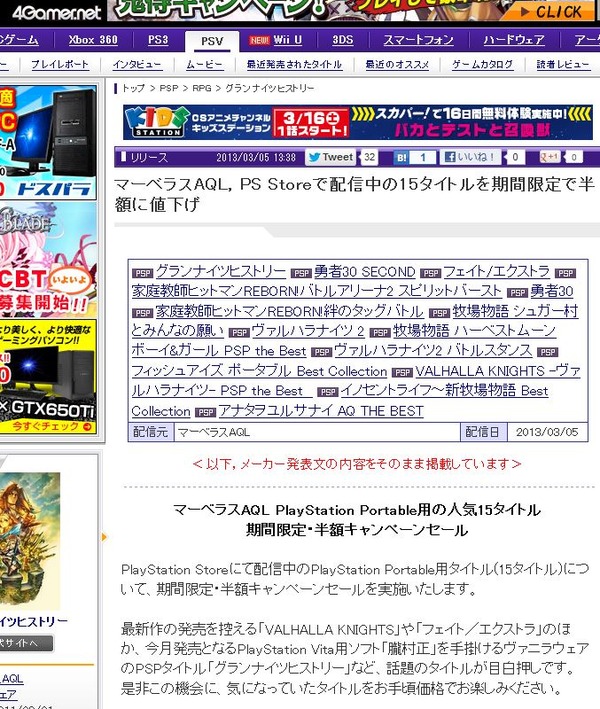Open the 4Gamer.net site logo

(x=56, y=12)
